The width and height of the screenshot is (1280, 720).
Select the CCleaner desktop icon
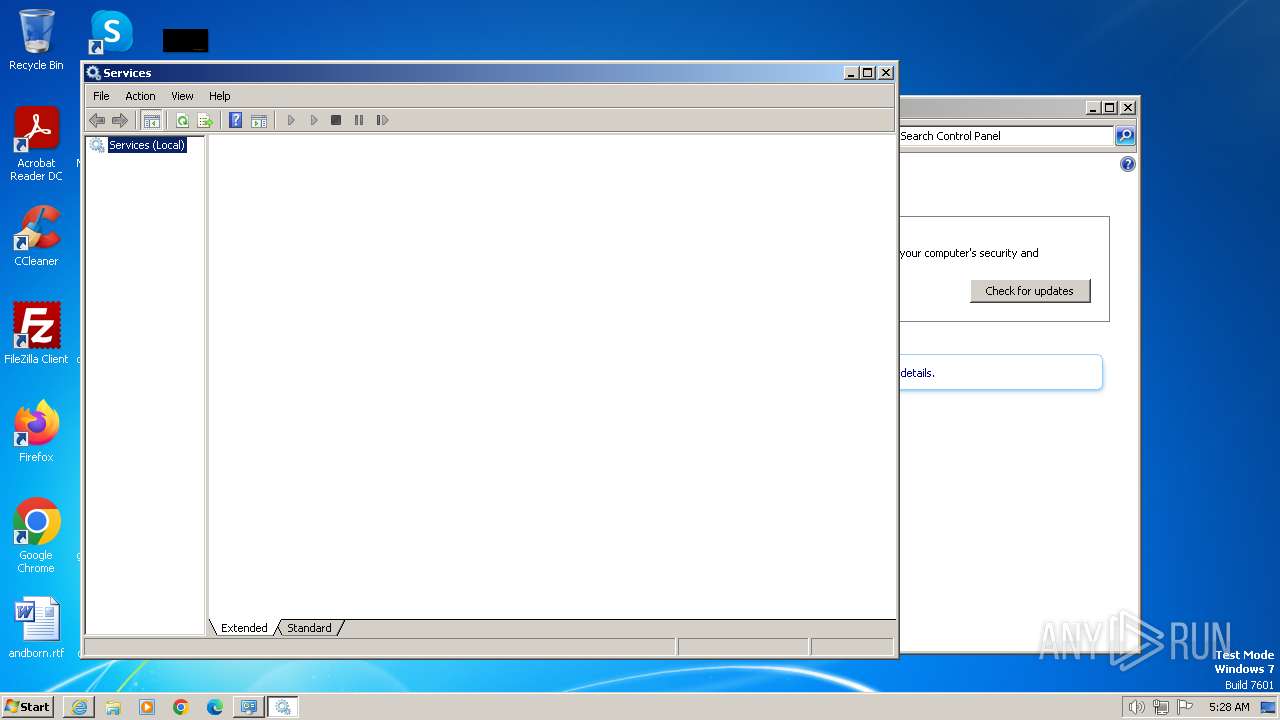click(36, 236)
